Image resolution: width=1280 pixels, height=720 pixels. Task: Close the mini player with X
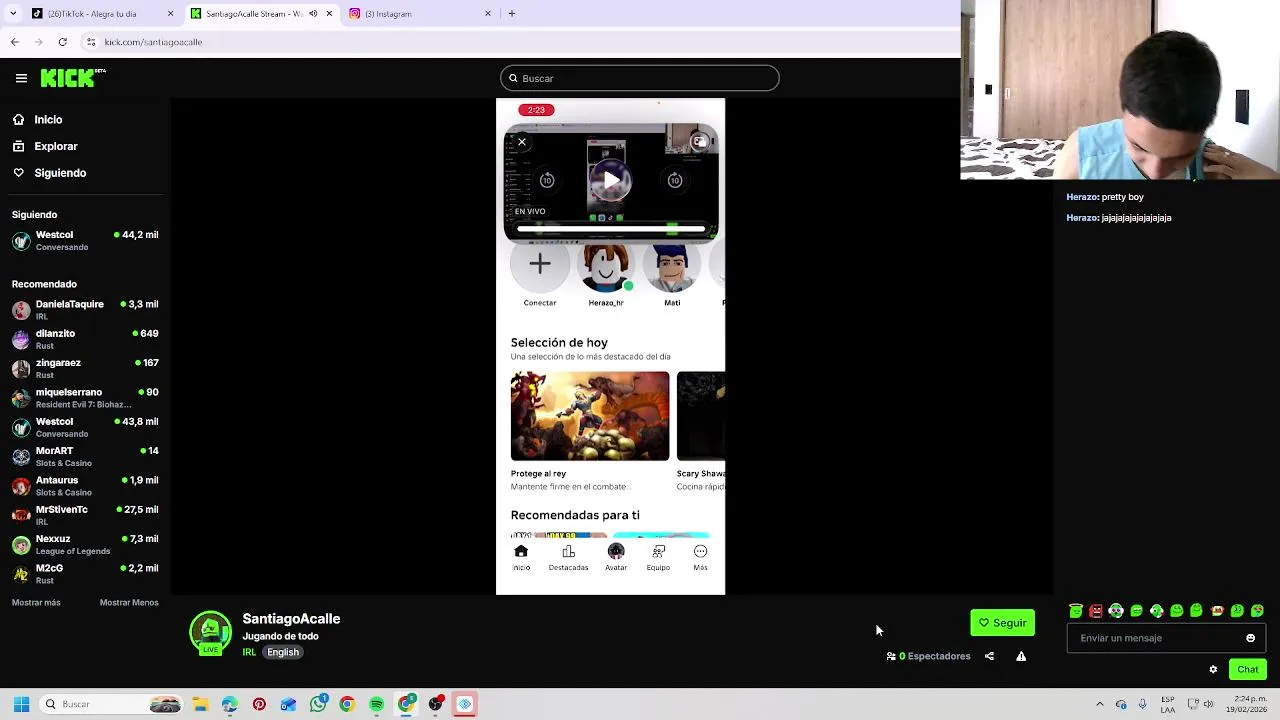[521, 142]
